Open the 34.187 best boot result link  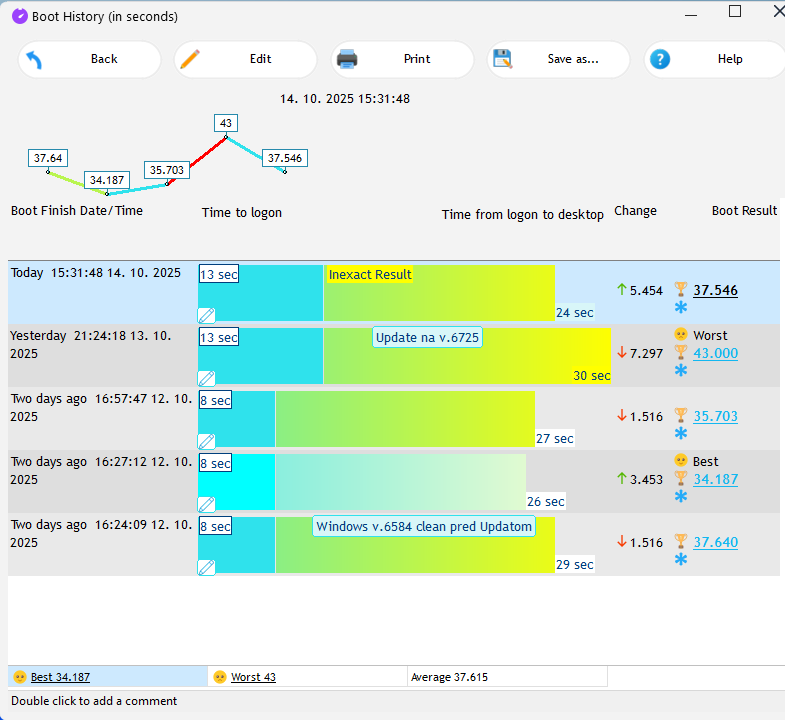pos(715,479)
